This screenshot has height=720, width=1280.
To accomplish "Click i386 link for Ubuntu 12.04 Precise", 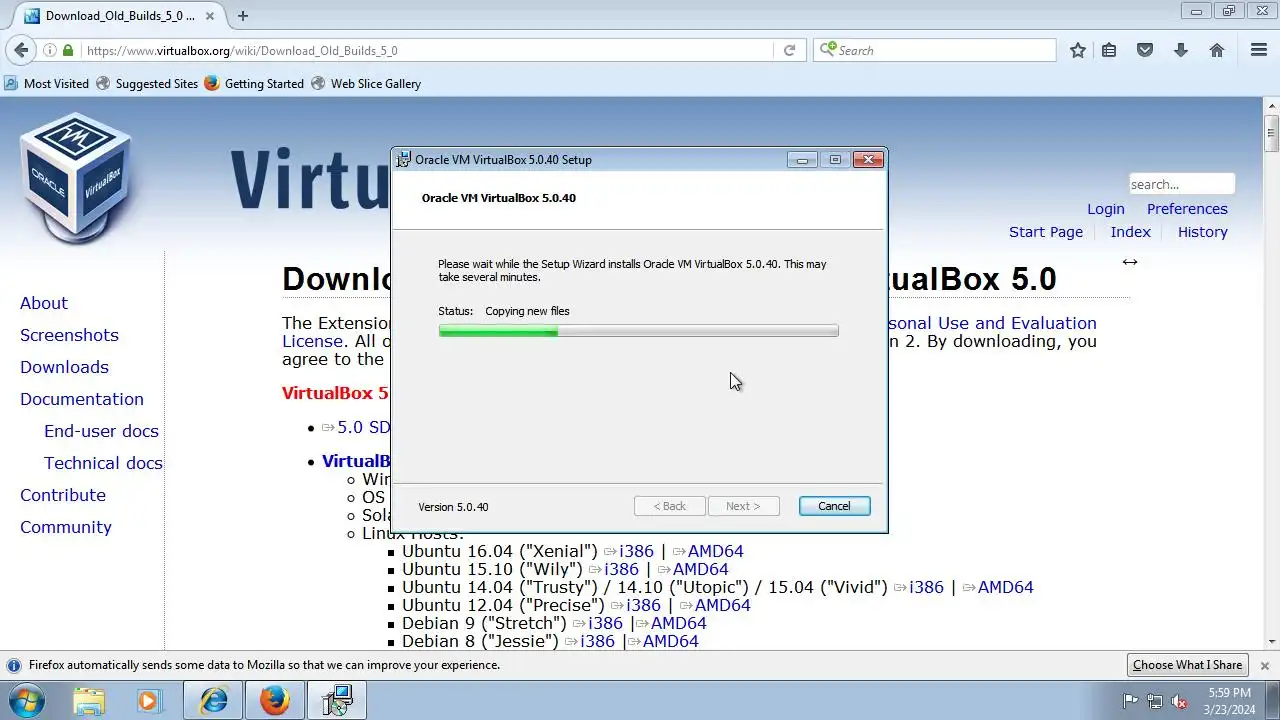I will pyautogui.click(x=643, y=605).
